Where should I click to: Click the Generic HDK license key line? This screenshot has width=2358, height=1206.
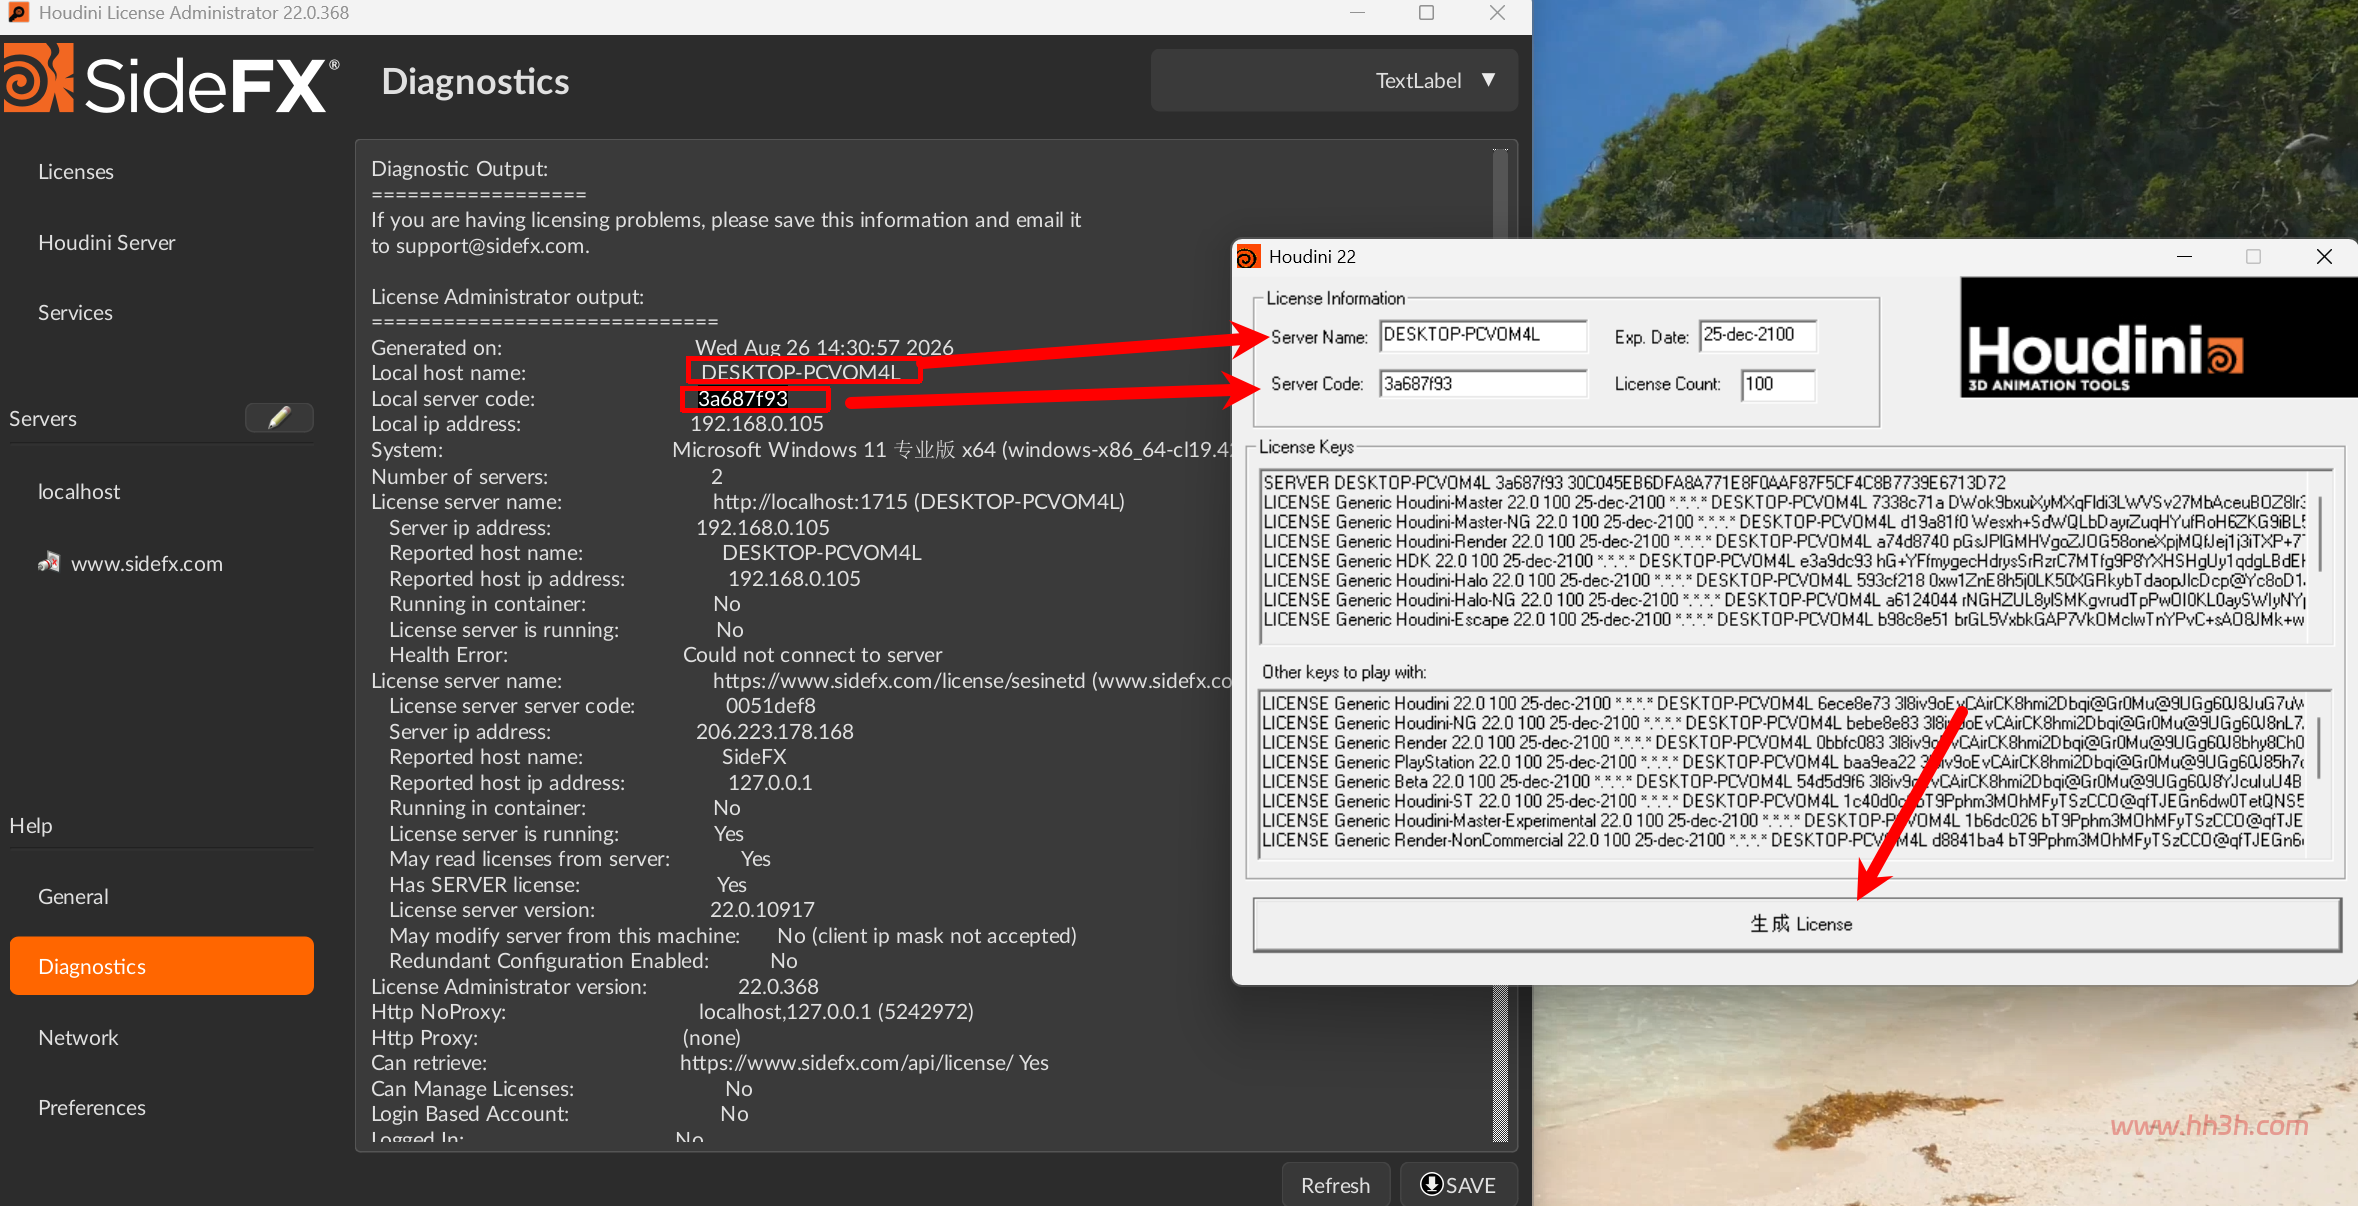coord(1784,561)
